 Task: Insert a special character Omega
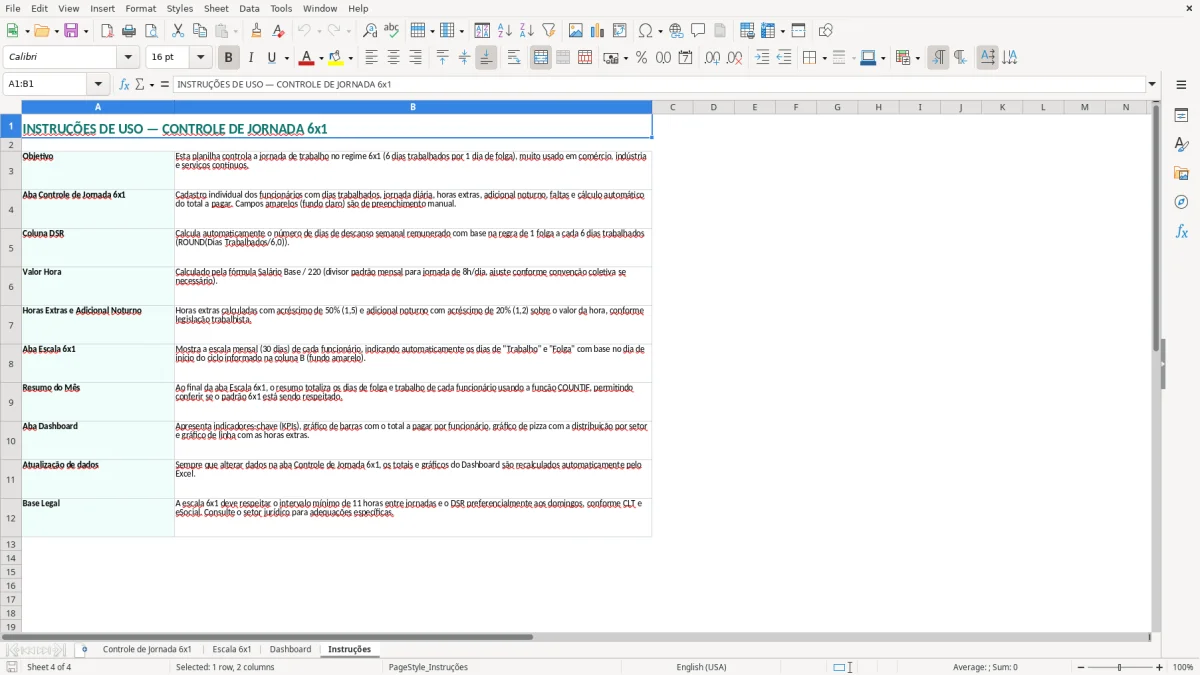coord(645,31)
